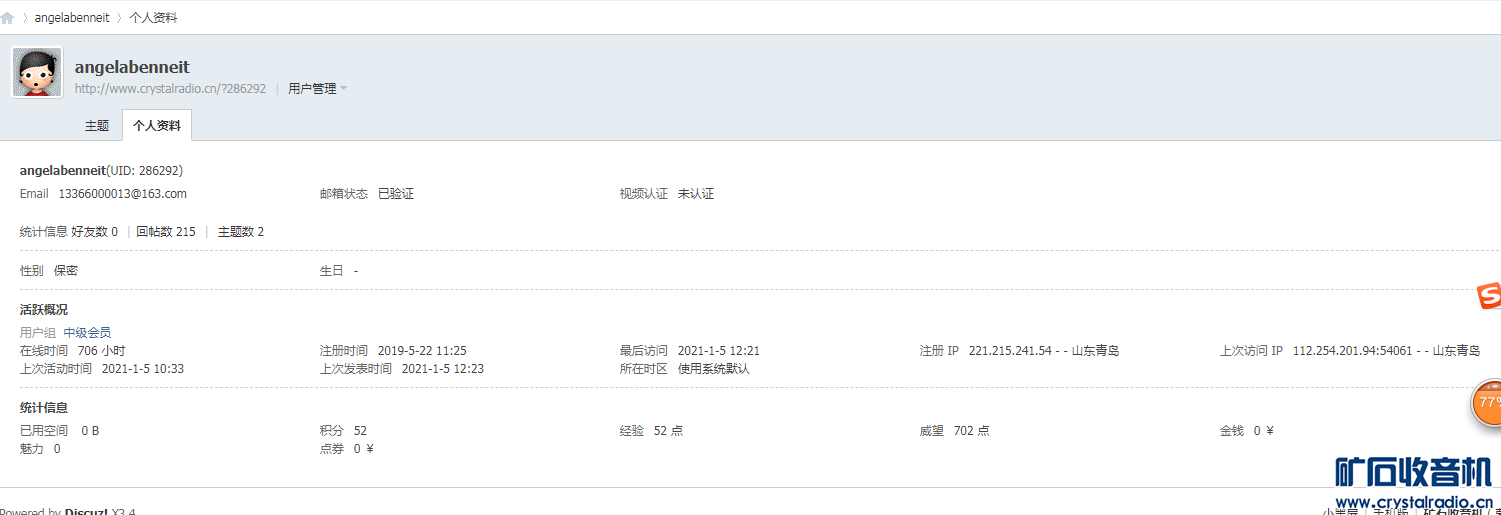1501x515 pixels.
Task: View the 回帖数 215 replies link
Action: coord(166,232)
